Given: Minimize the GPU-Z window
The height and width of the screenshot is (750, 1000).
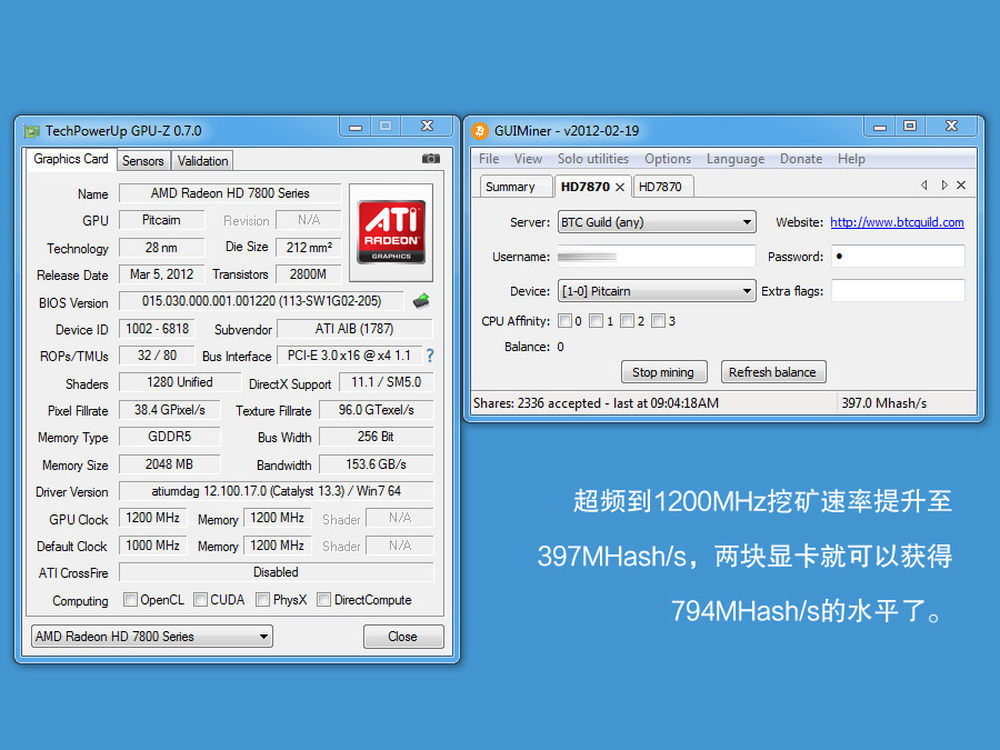Looking at the screenshot, I should point(355,127).
